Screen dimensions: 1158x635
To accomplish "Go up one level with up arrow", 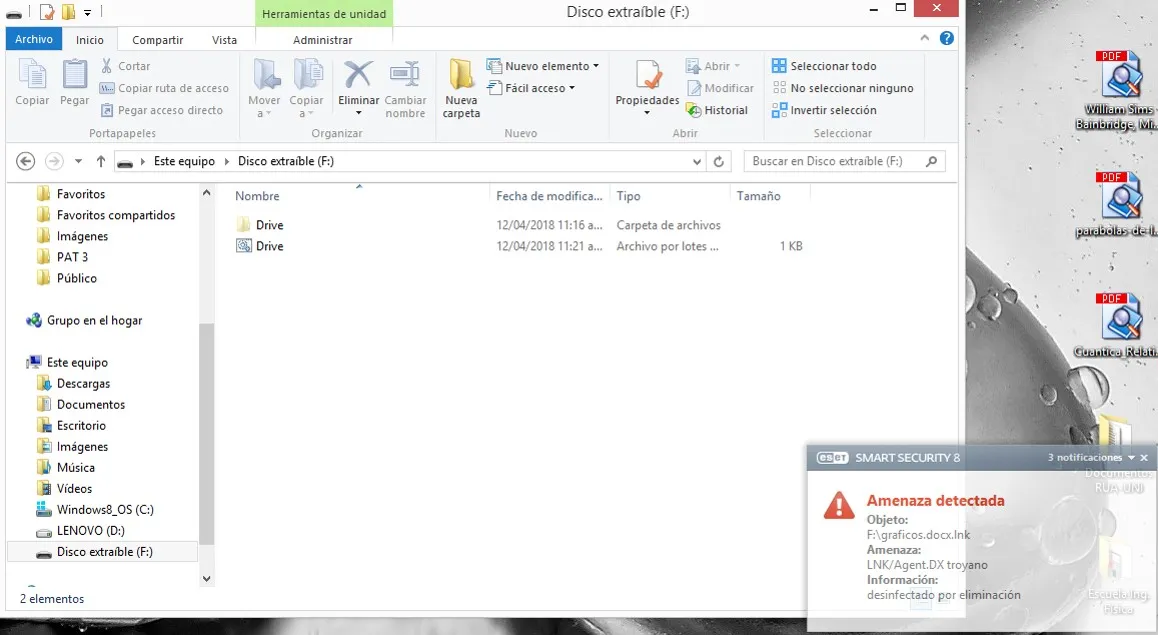I will (x=100, y=161).
